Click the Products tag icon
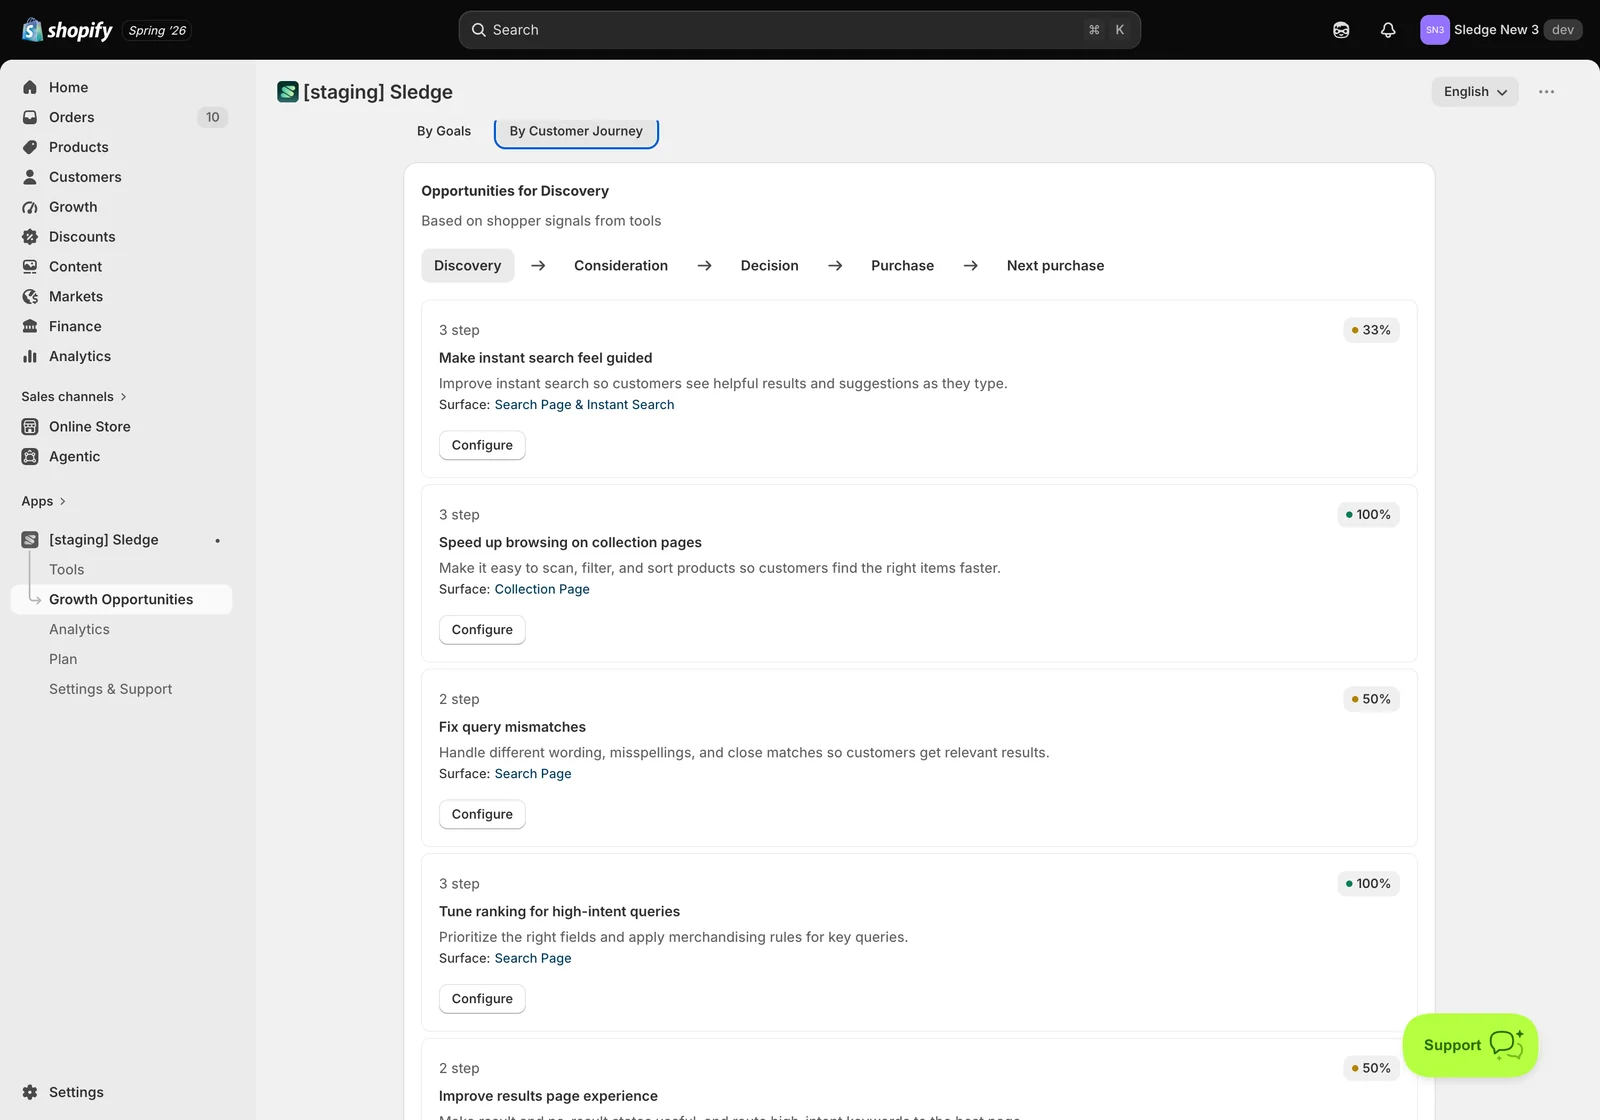Image resolution: width=1600 pixels, height=1120 pixels. coord(30,147)
